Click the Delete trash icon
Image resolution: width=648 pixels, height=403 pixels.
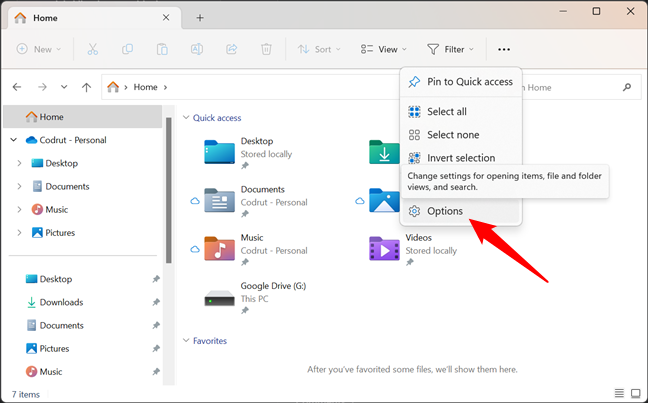(x=266, y=49)
